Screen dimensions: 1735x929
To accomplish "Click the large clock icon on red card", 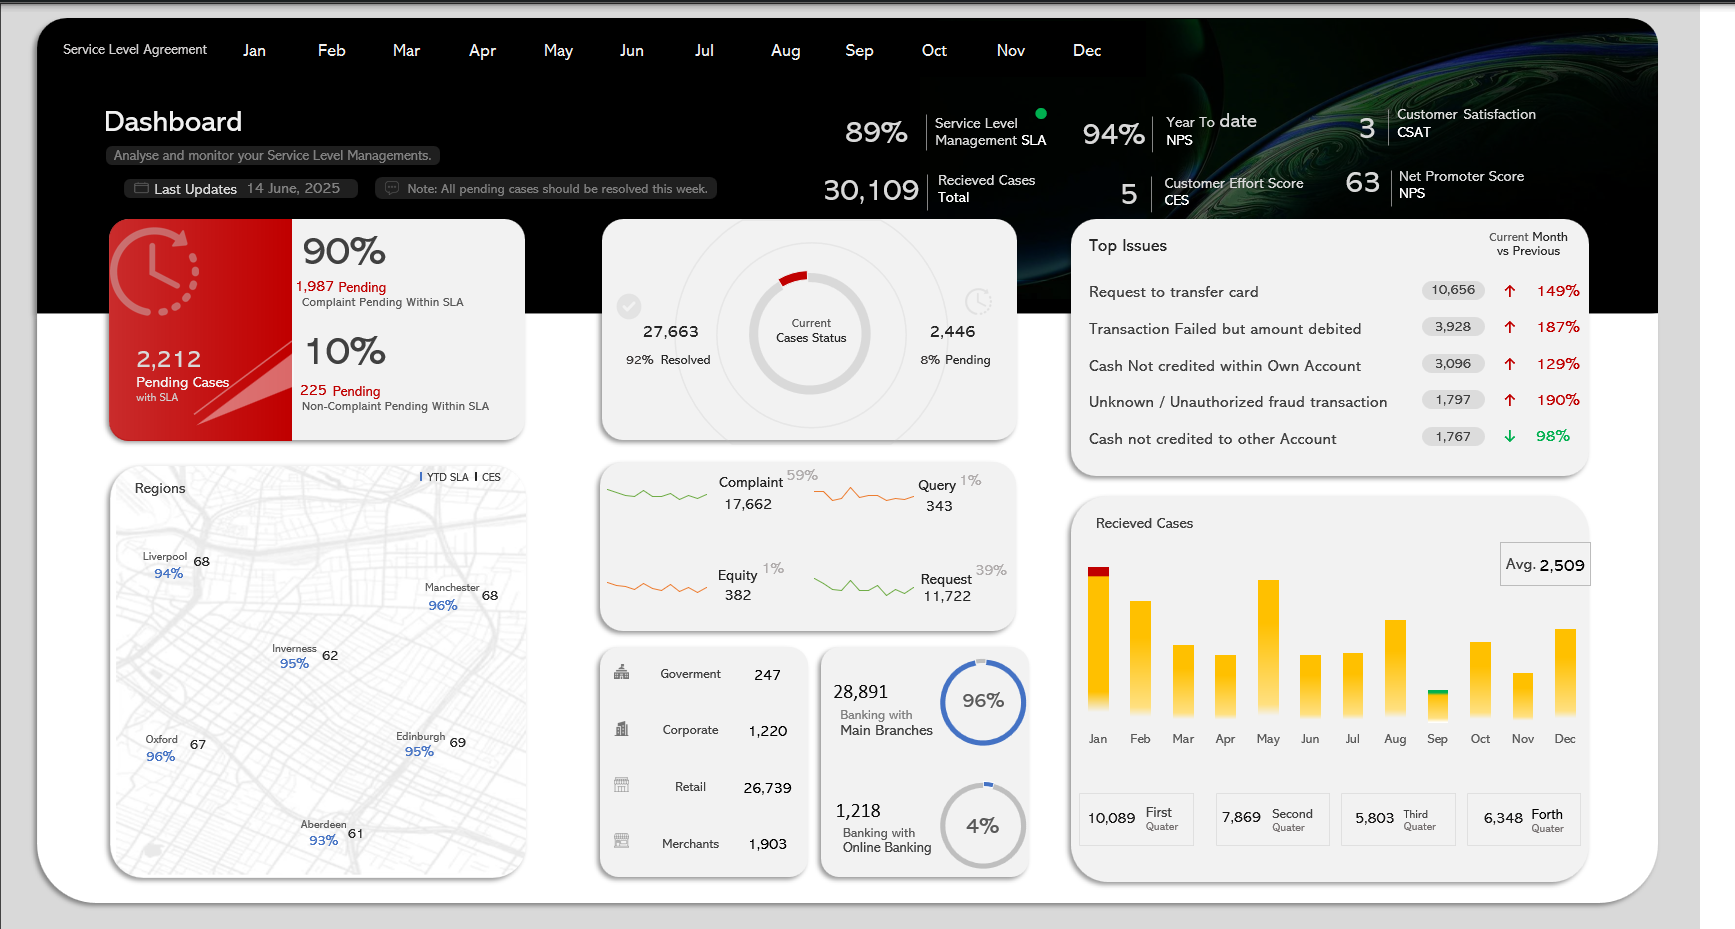I will tap(155, 272).
